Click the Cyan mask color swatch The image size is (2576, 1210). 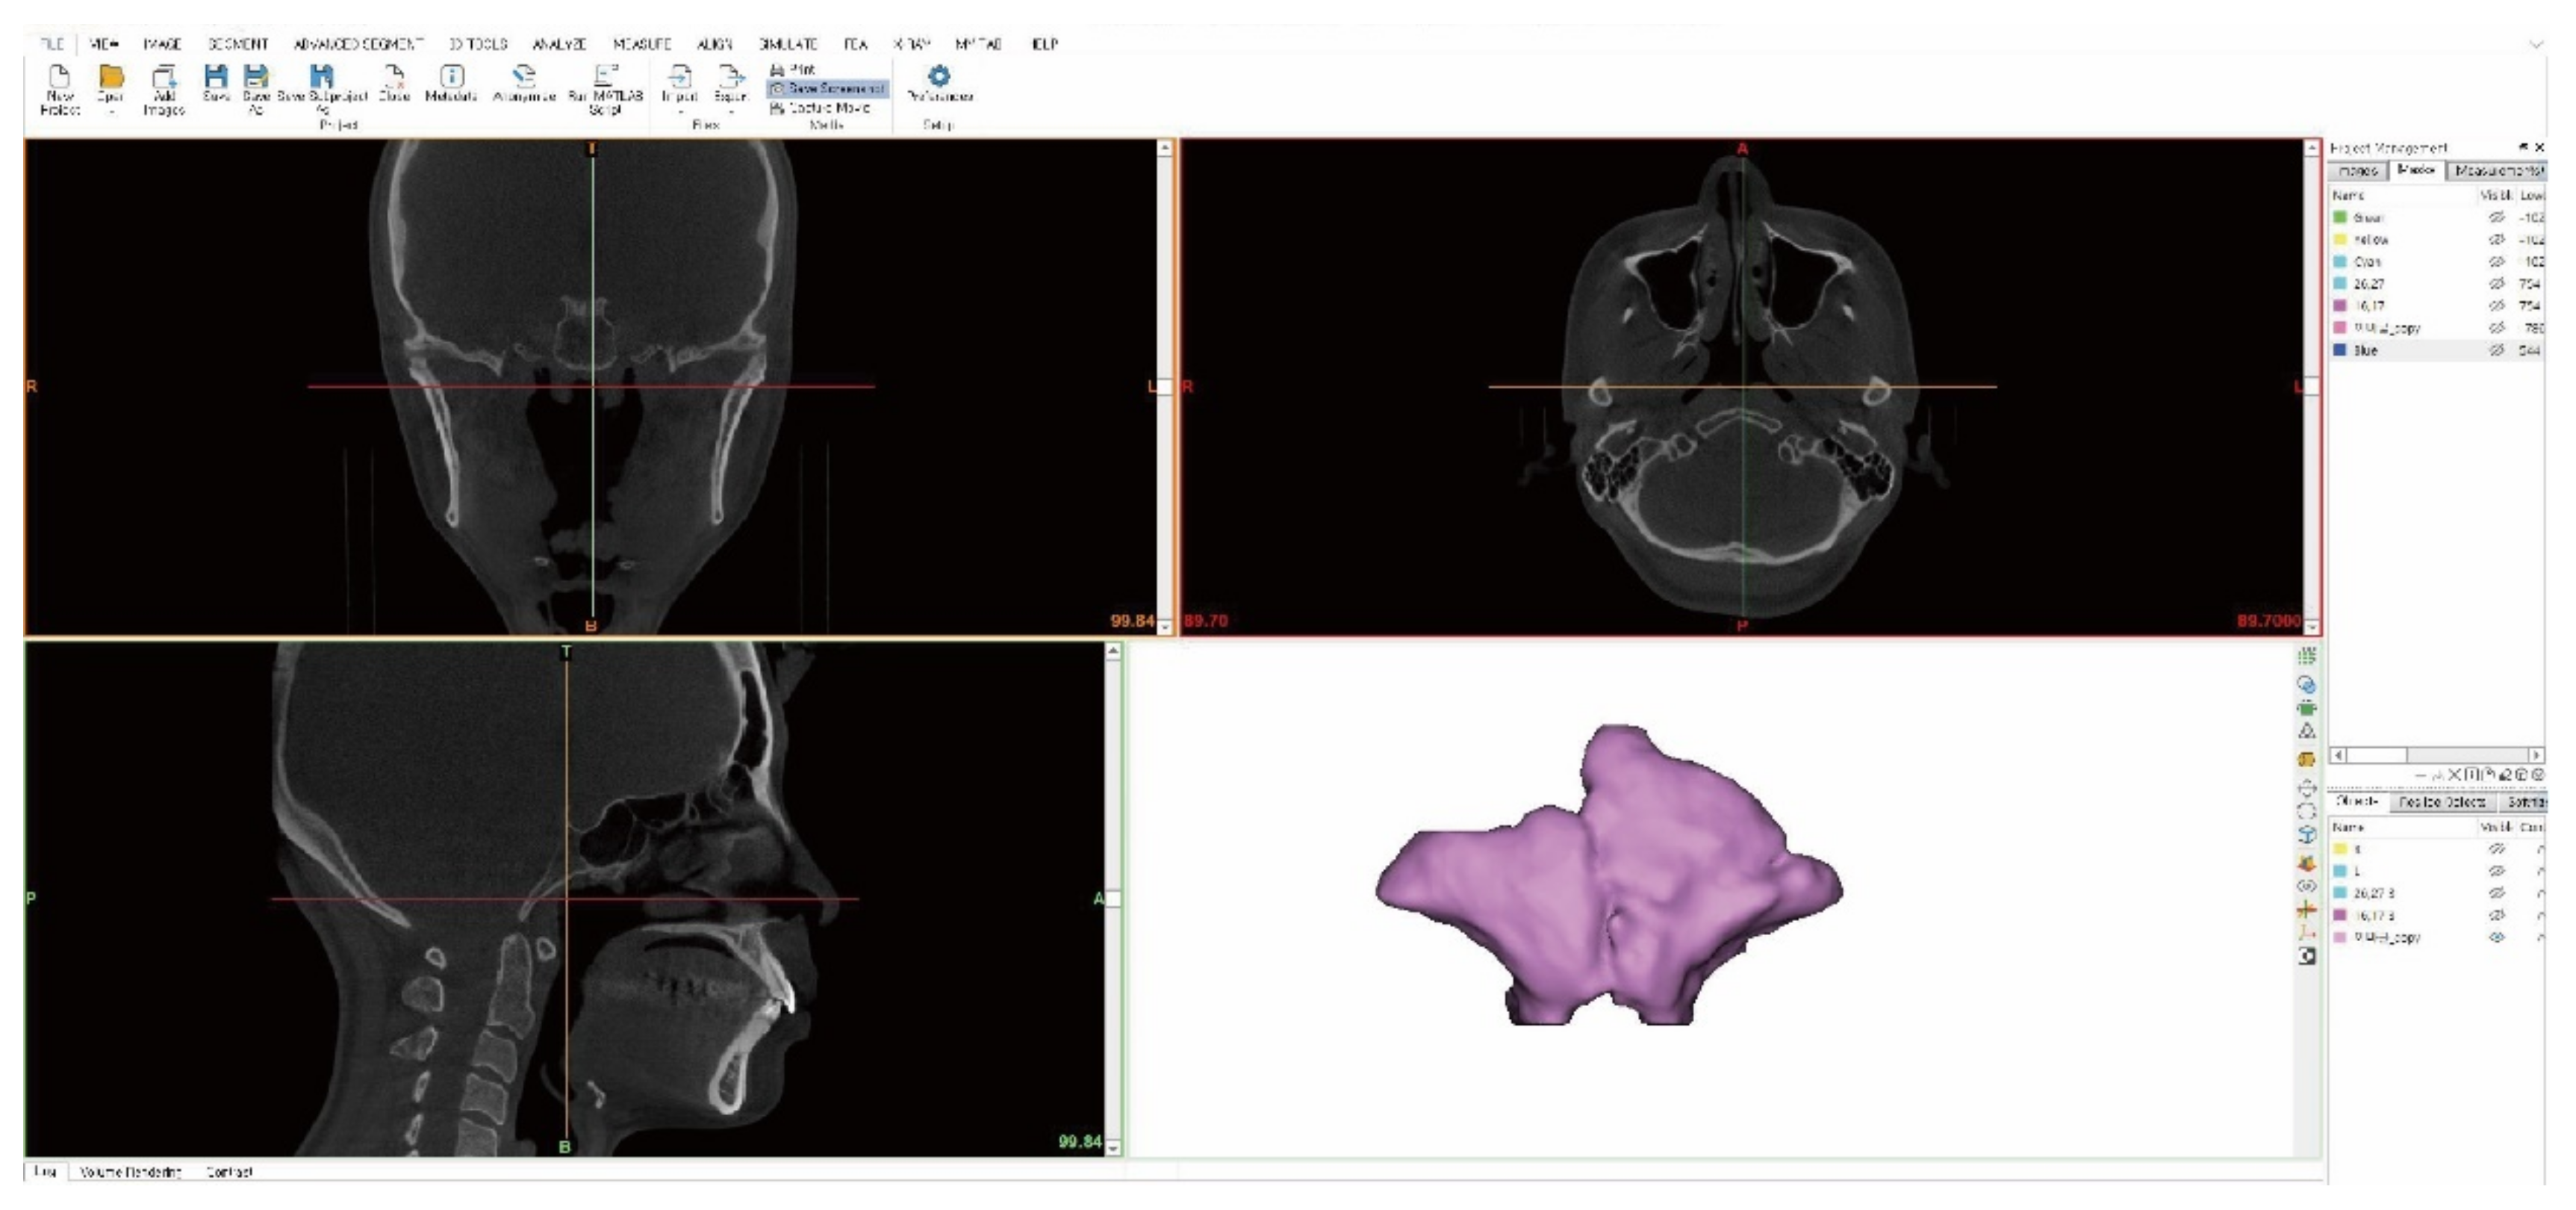2339,261
